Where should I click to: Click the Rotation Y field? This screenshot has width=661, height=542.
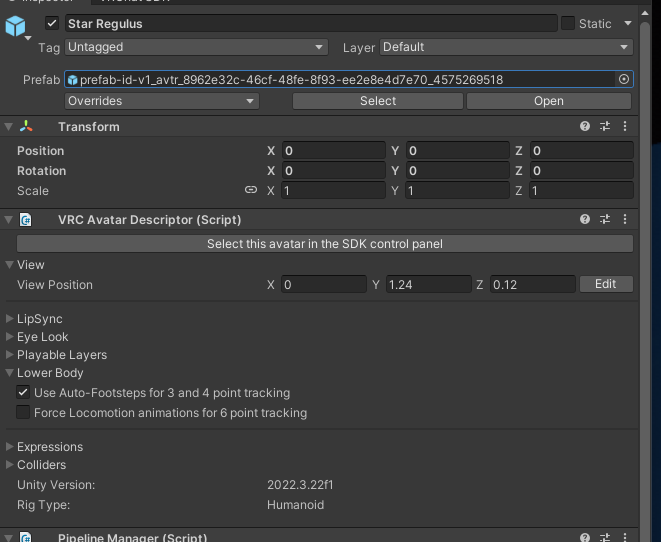[457, 170]
